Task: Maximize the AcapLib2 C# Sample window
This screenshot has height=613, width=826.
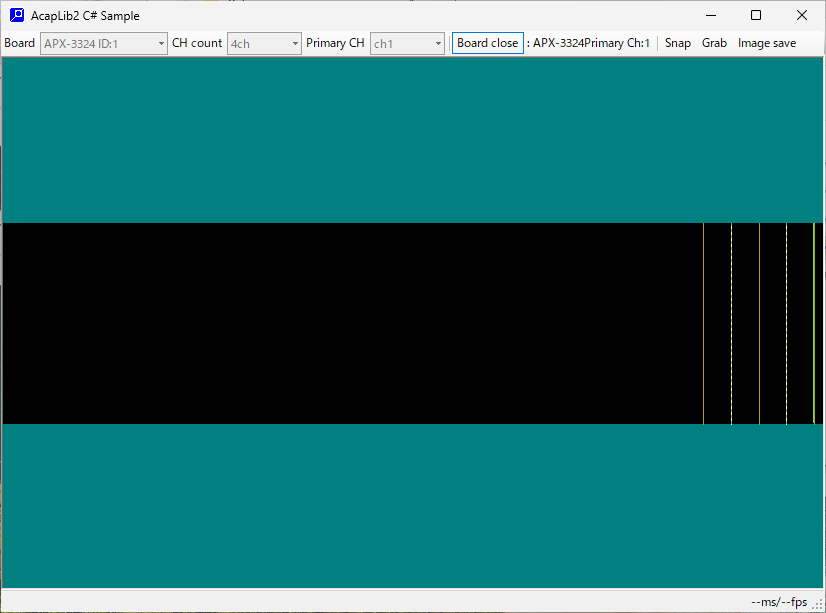Action: 756,15
